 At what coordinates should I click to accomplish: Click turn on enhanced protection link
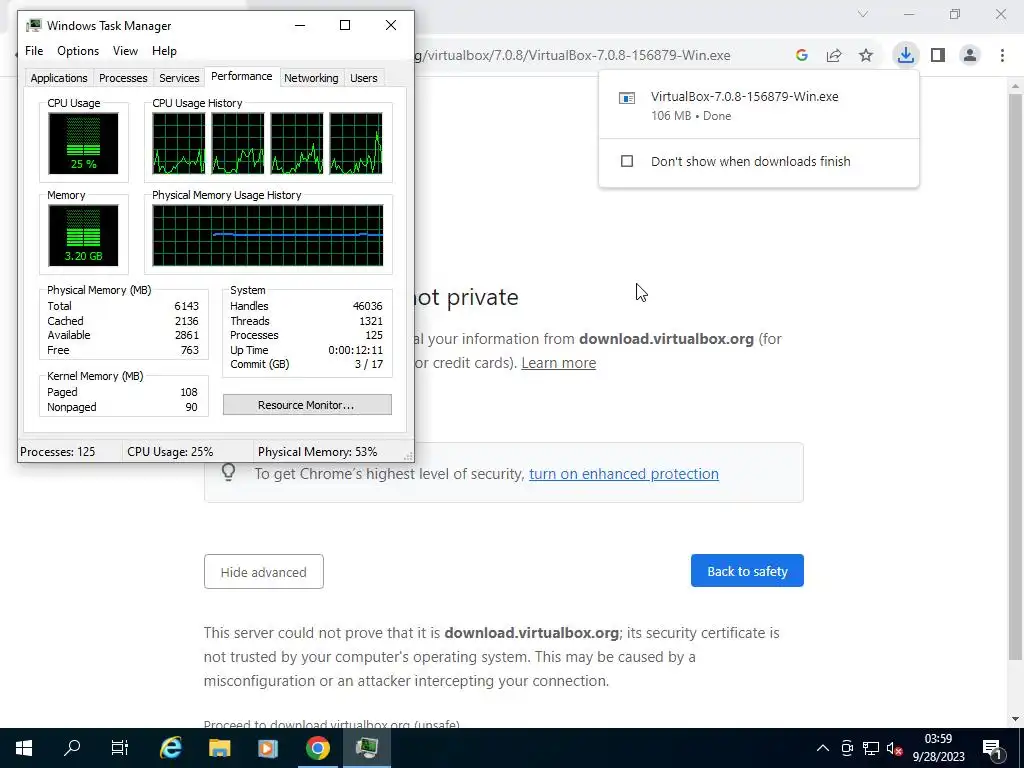tap(624, 473)
